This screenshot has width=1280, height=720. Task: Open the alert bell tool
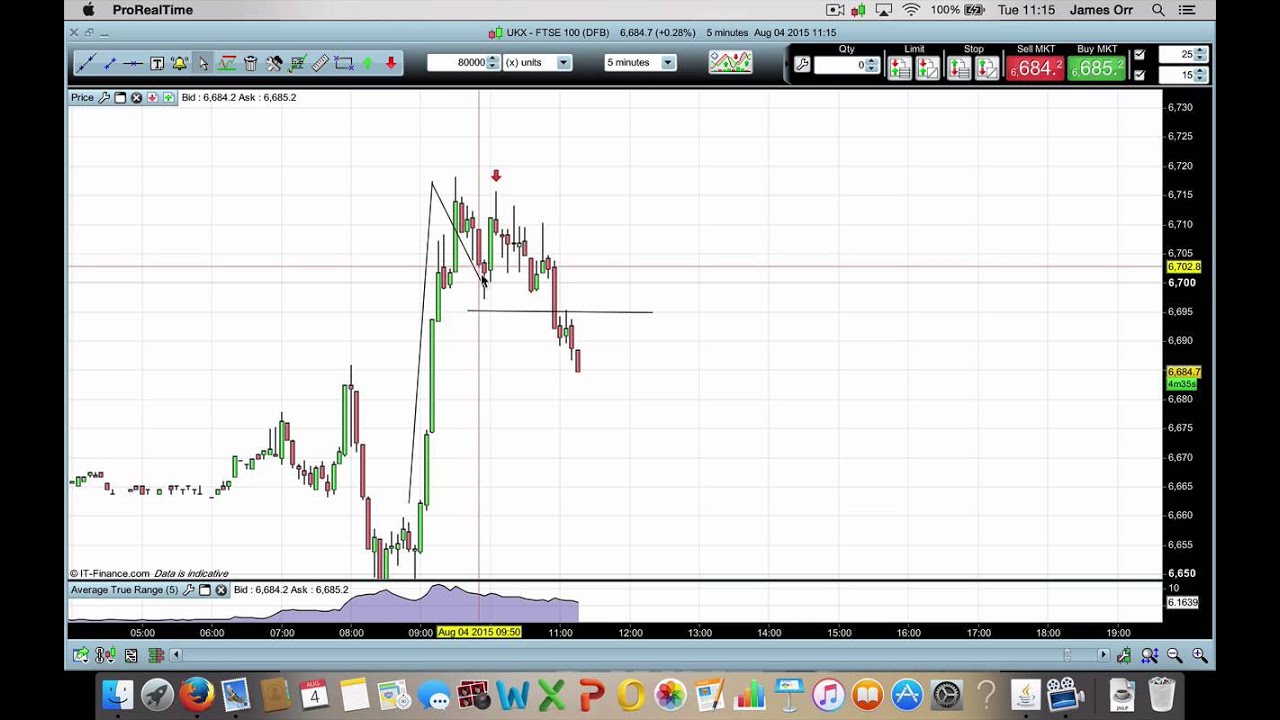click(x=180, y=63)
